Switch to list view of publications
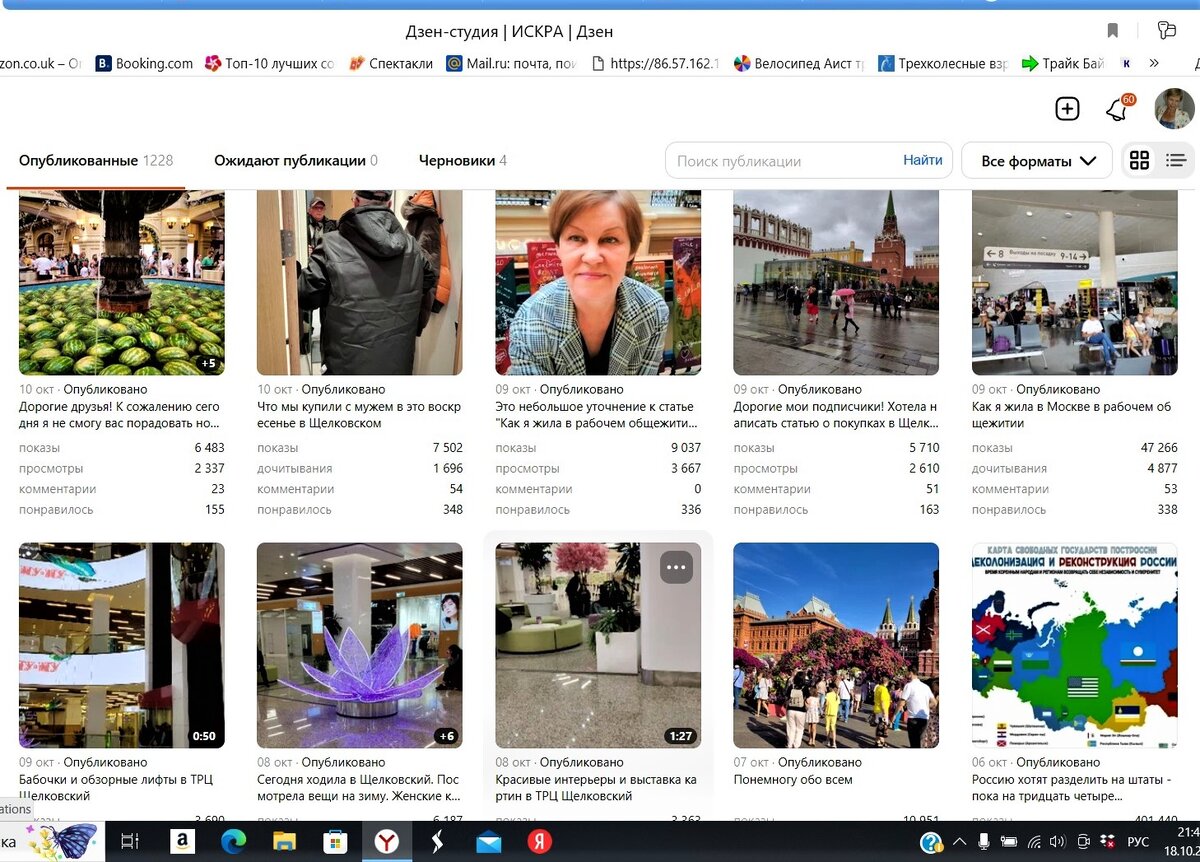The width and height of the screenshot is (1200, 862). click(x=1176, y=160)
